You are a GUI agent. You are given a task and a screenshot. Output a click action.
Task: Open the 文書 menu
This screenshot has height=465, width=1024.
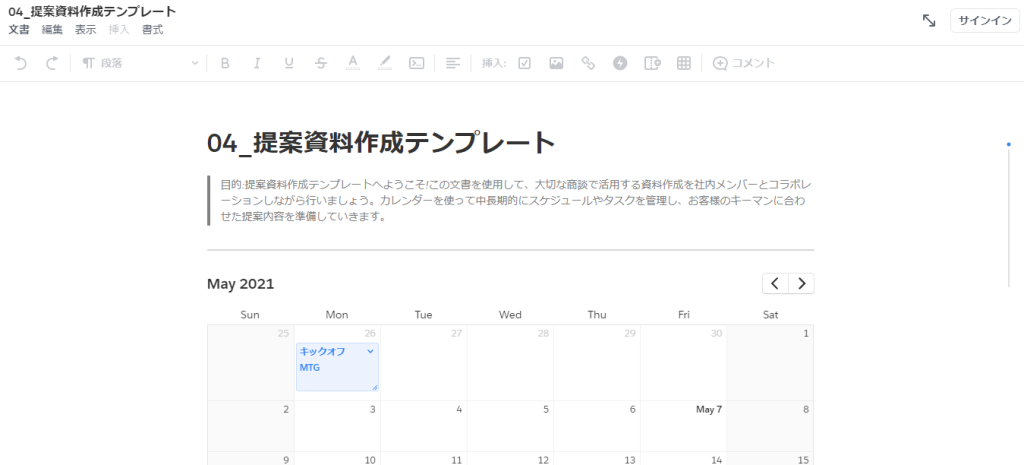tap(19, 30)
